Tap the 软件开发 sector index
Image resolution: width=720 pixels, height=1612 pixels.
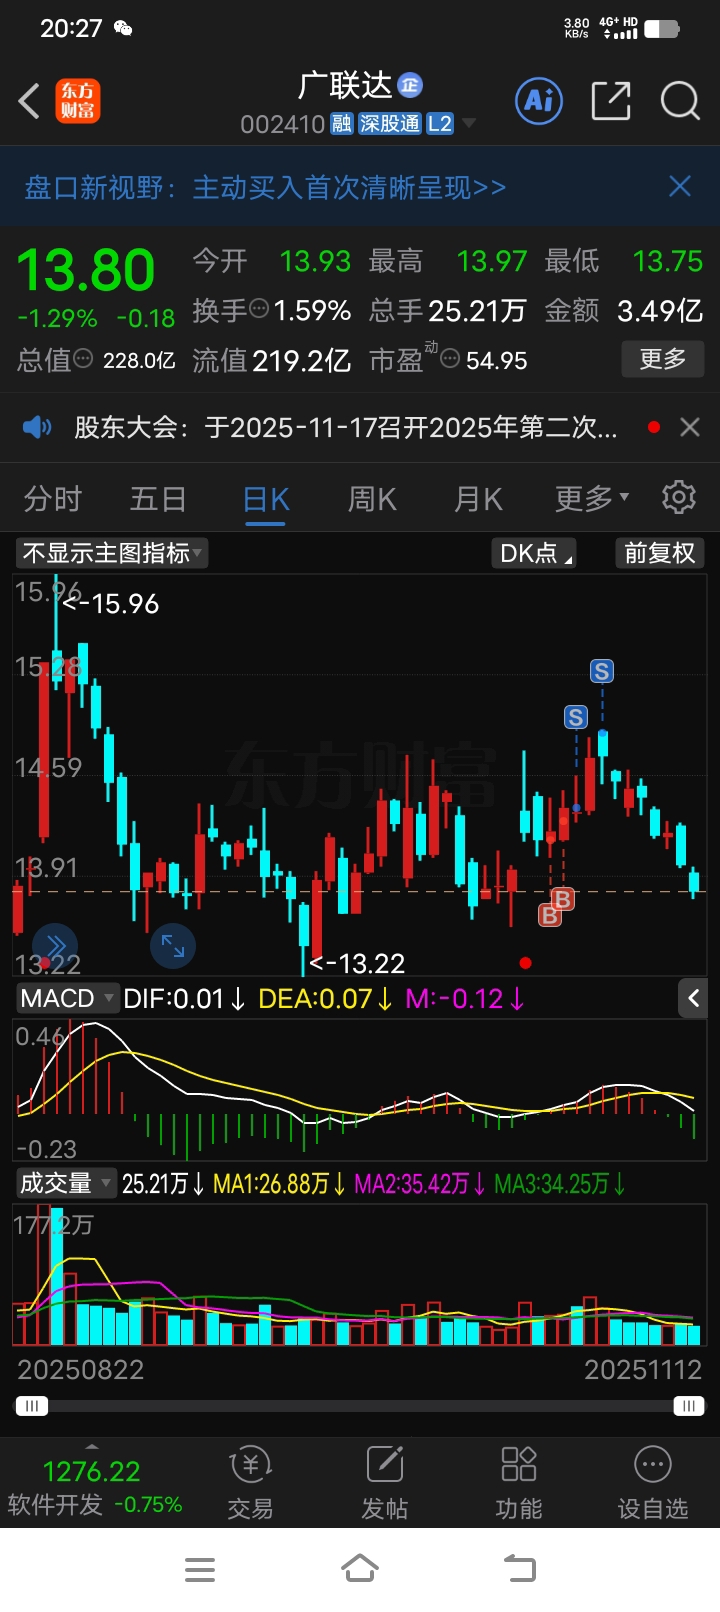[x=94, y=1487]
